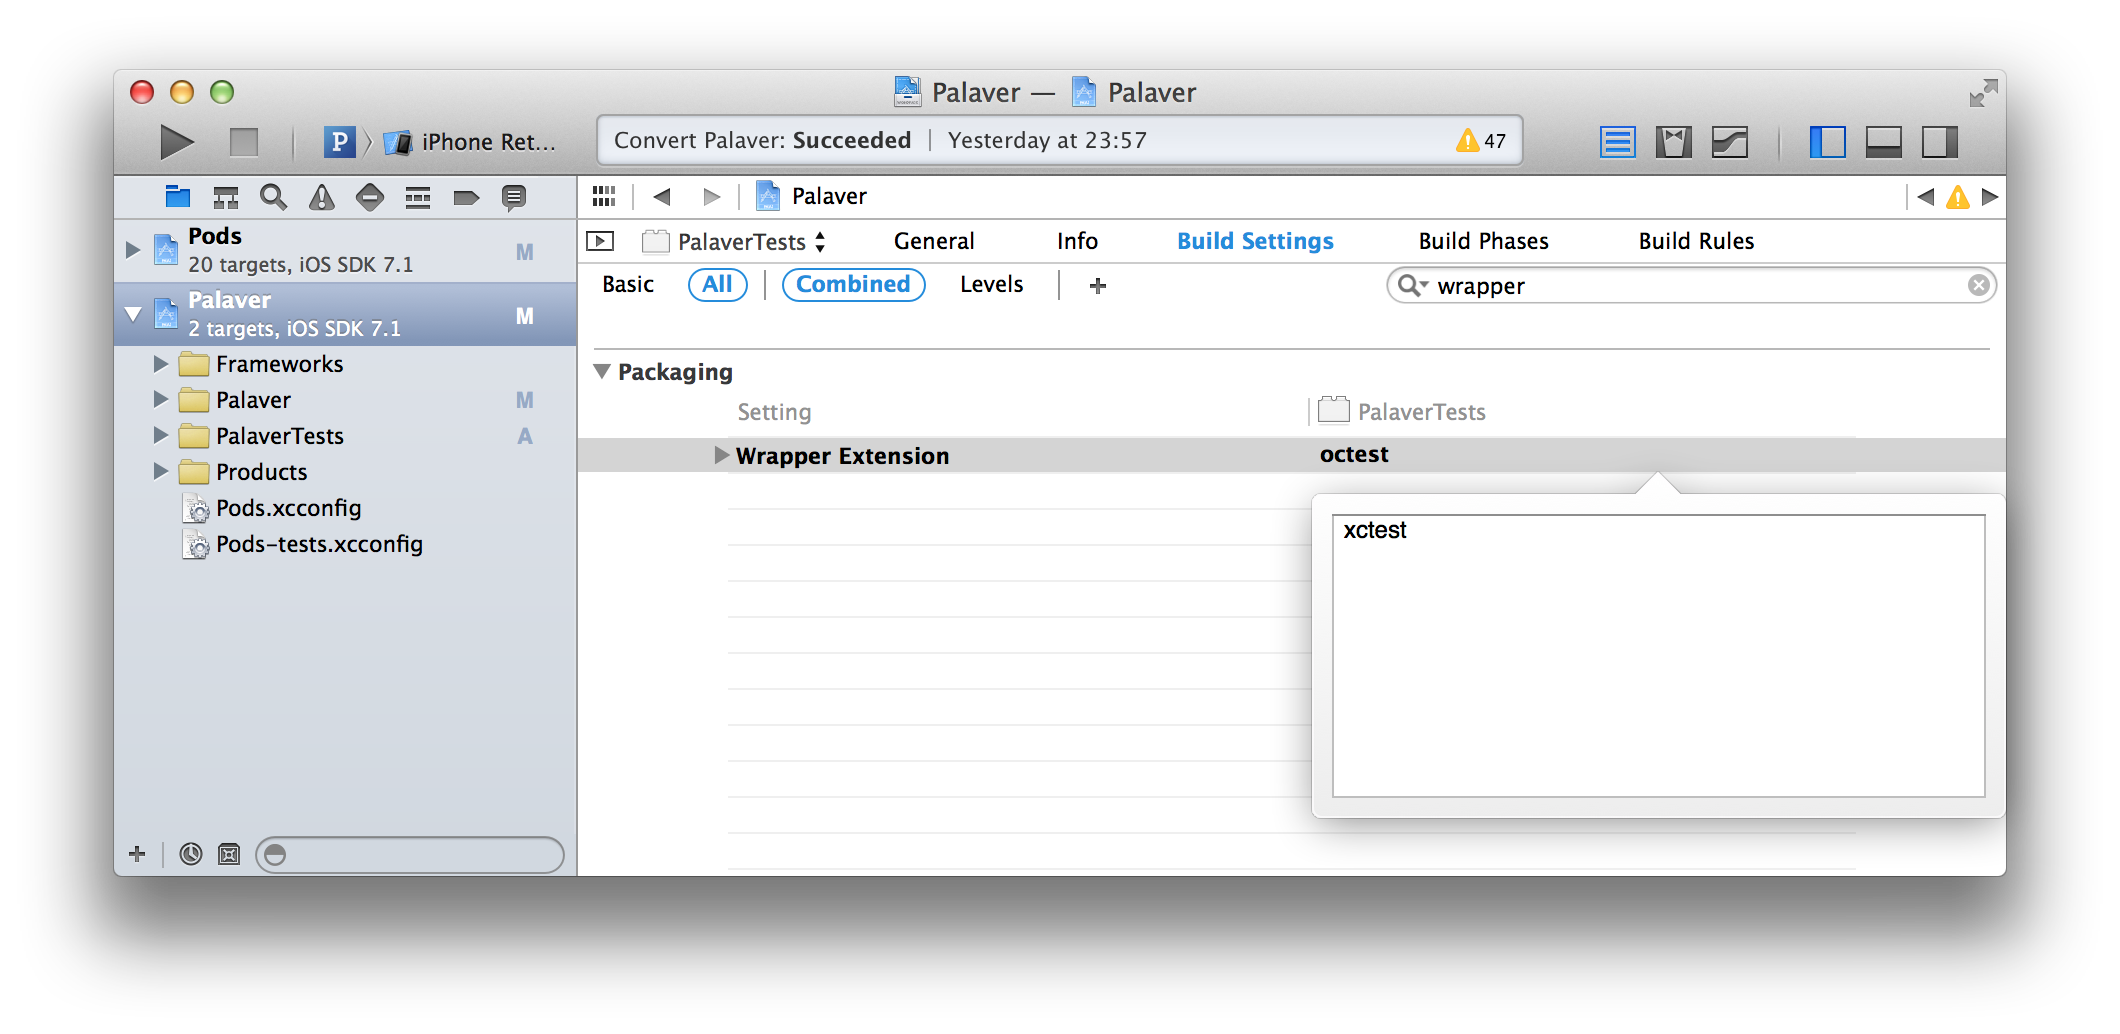Toggle the projects and targets list
Image resolution: width=2120 pixels, height=1034 pixels.
(600, 241)
